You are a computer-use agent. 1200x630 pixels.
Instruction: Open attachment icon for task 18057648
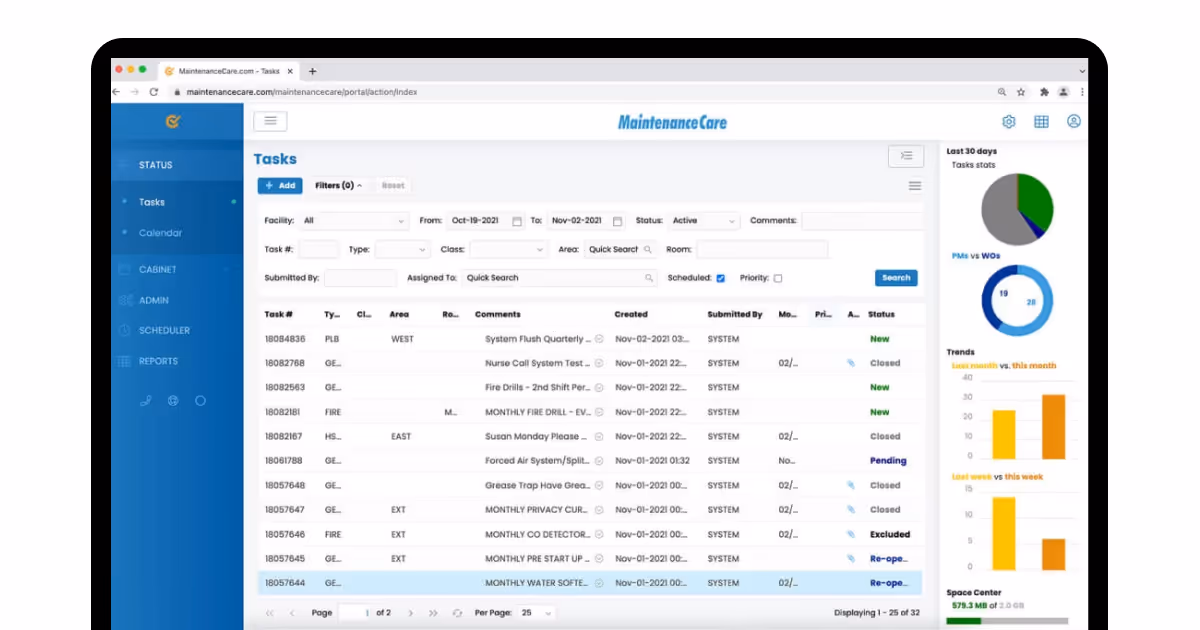851,486
